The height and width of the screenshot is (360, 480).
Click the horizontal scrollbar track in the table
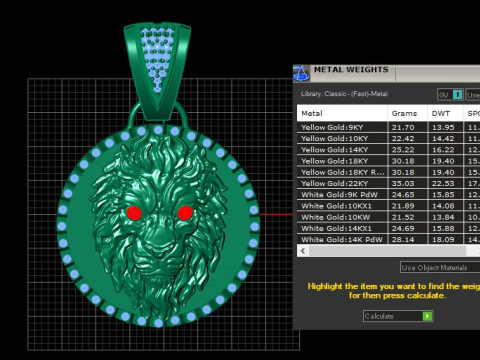[x=387, y=251]
